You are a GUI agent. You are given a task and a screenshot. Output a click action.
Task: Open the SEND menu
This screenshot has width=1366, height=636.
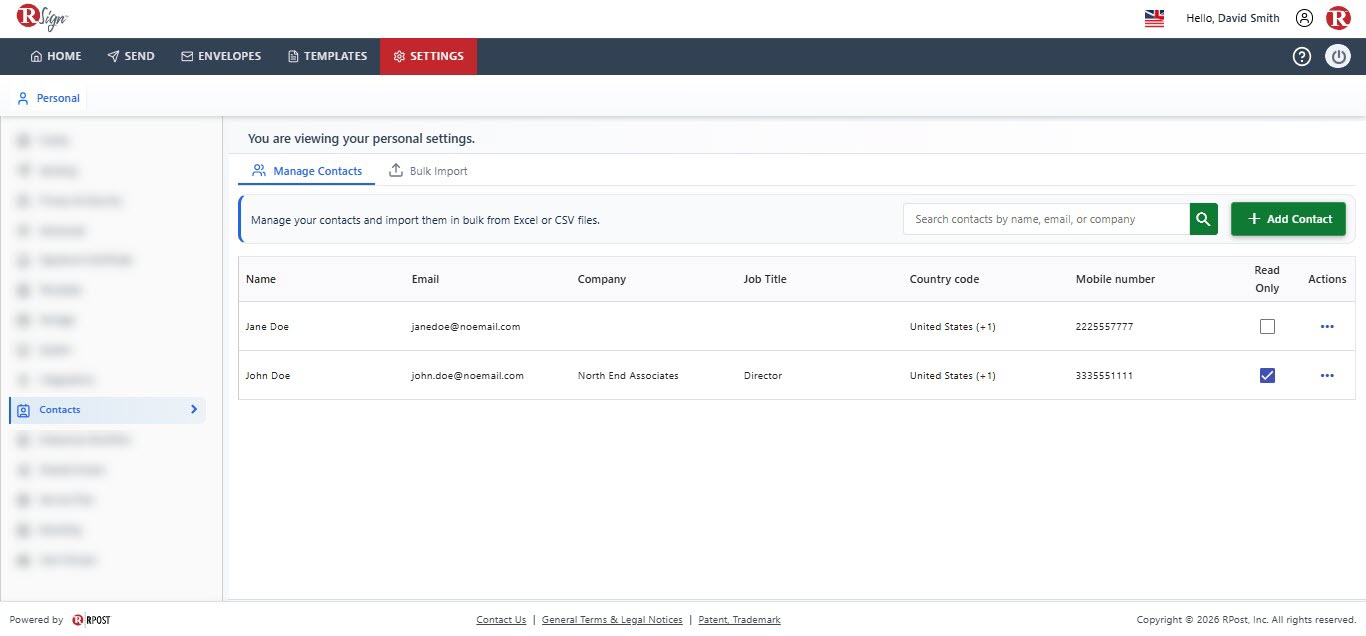131,56
